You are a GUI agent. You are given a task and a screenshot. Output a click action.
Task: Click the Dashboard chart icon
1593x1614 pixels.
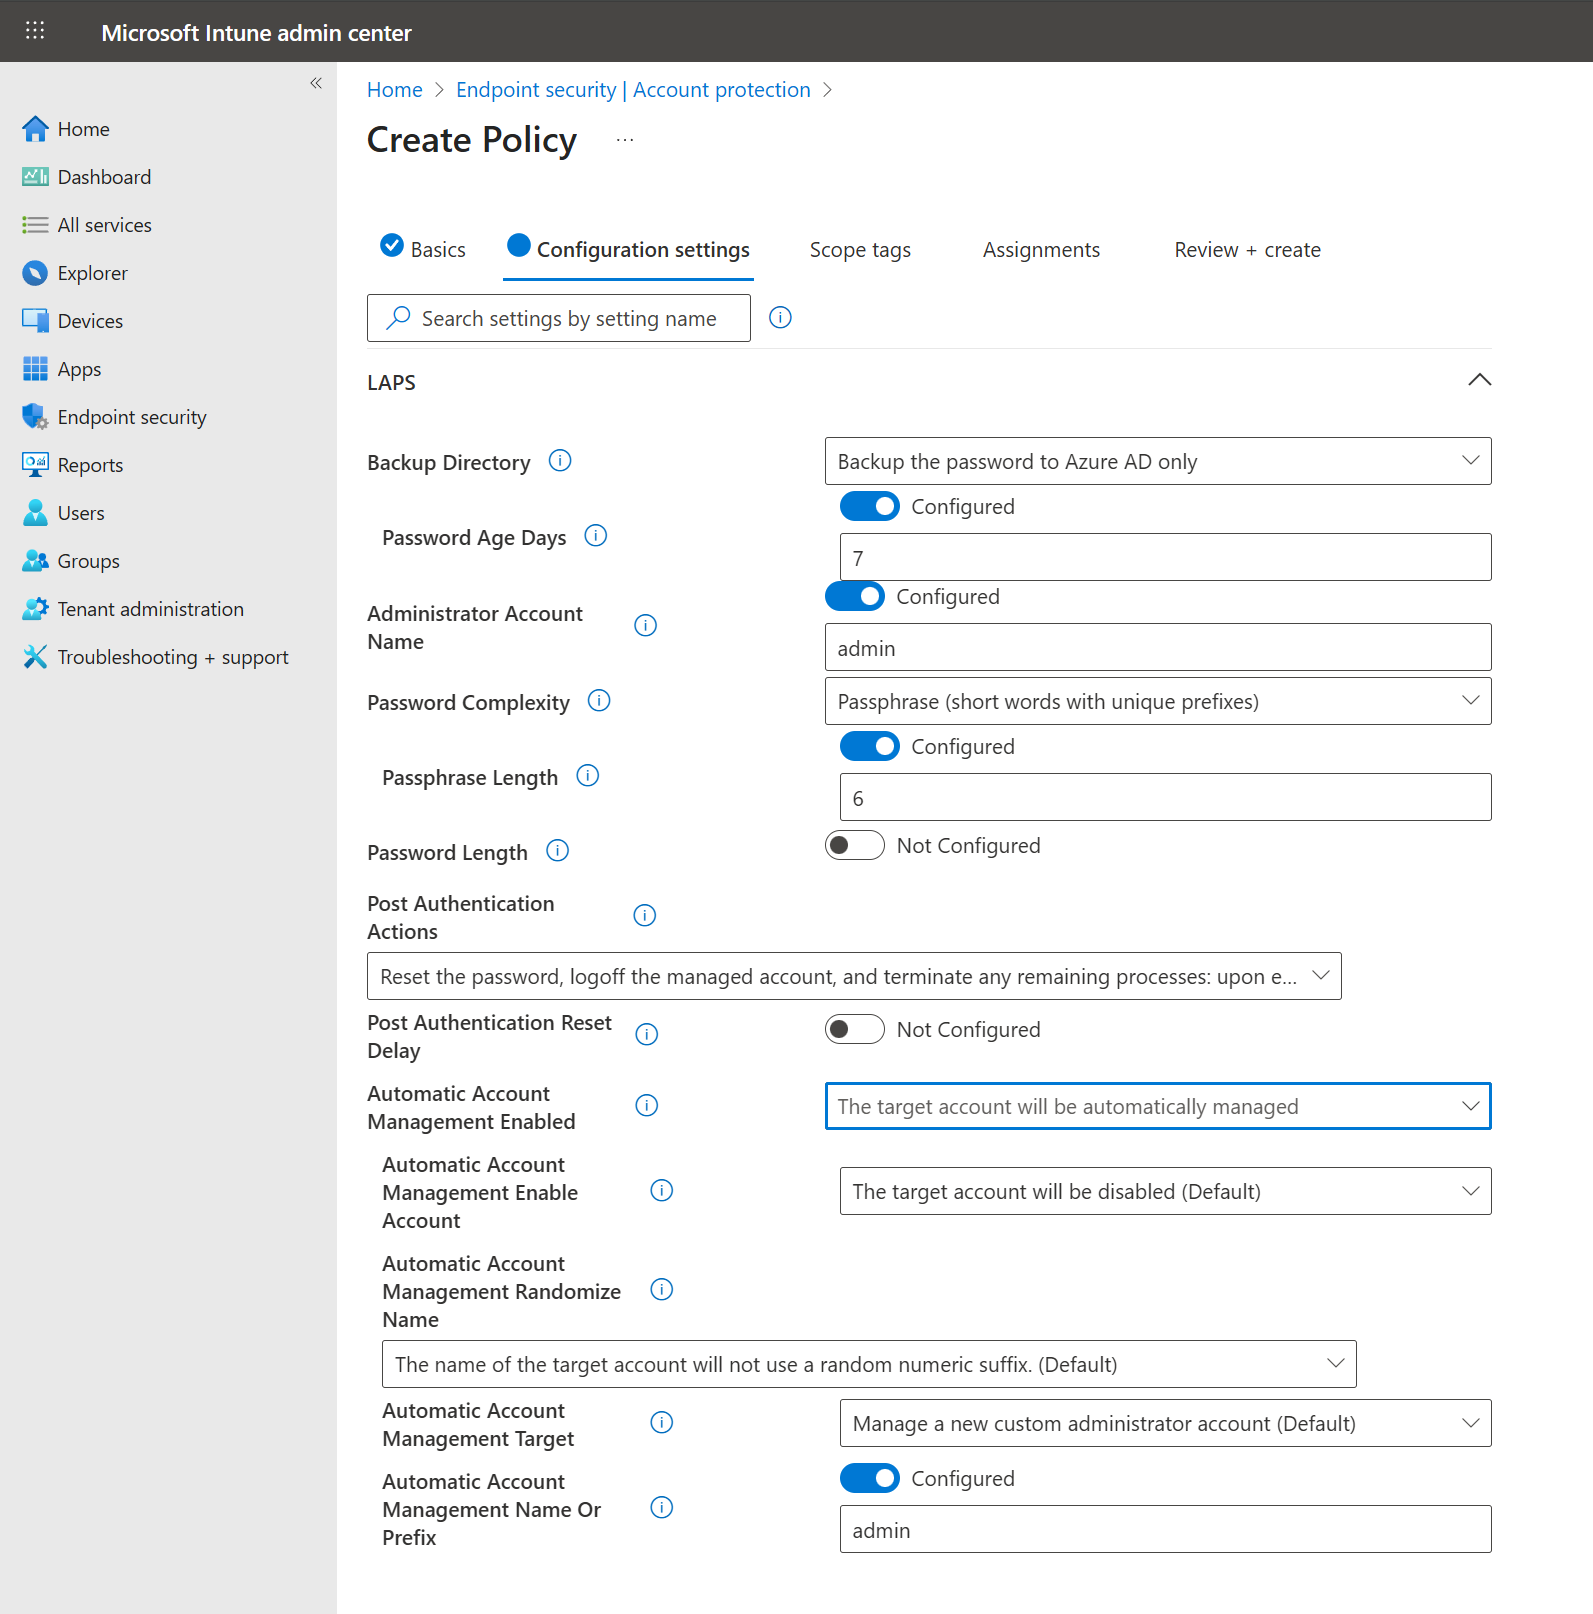coord(35,177)
